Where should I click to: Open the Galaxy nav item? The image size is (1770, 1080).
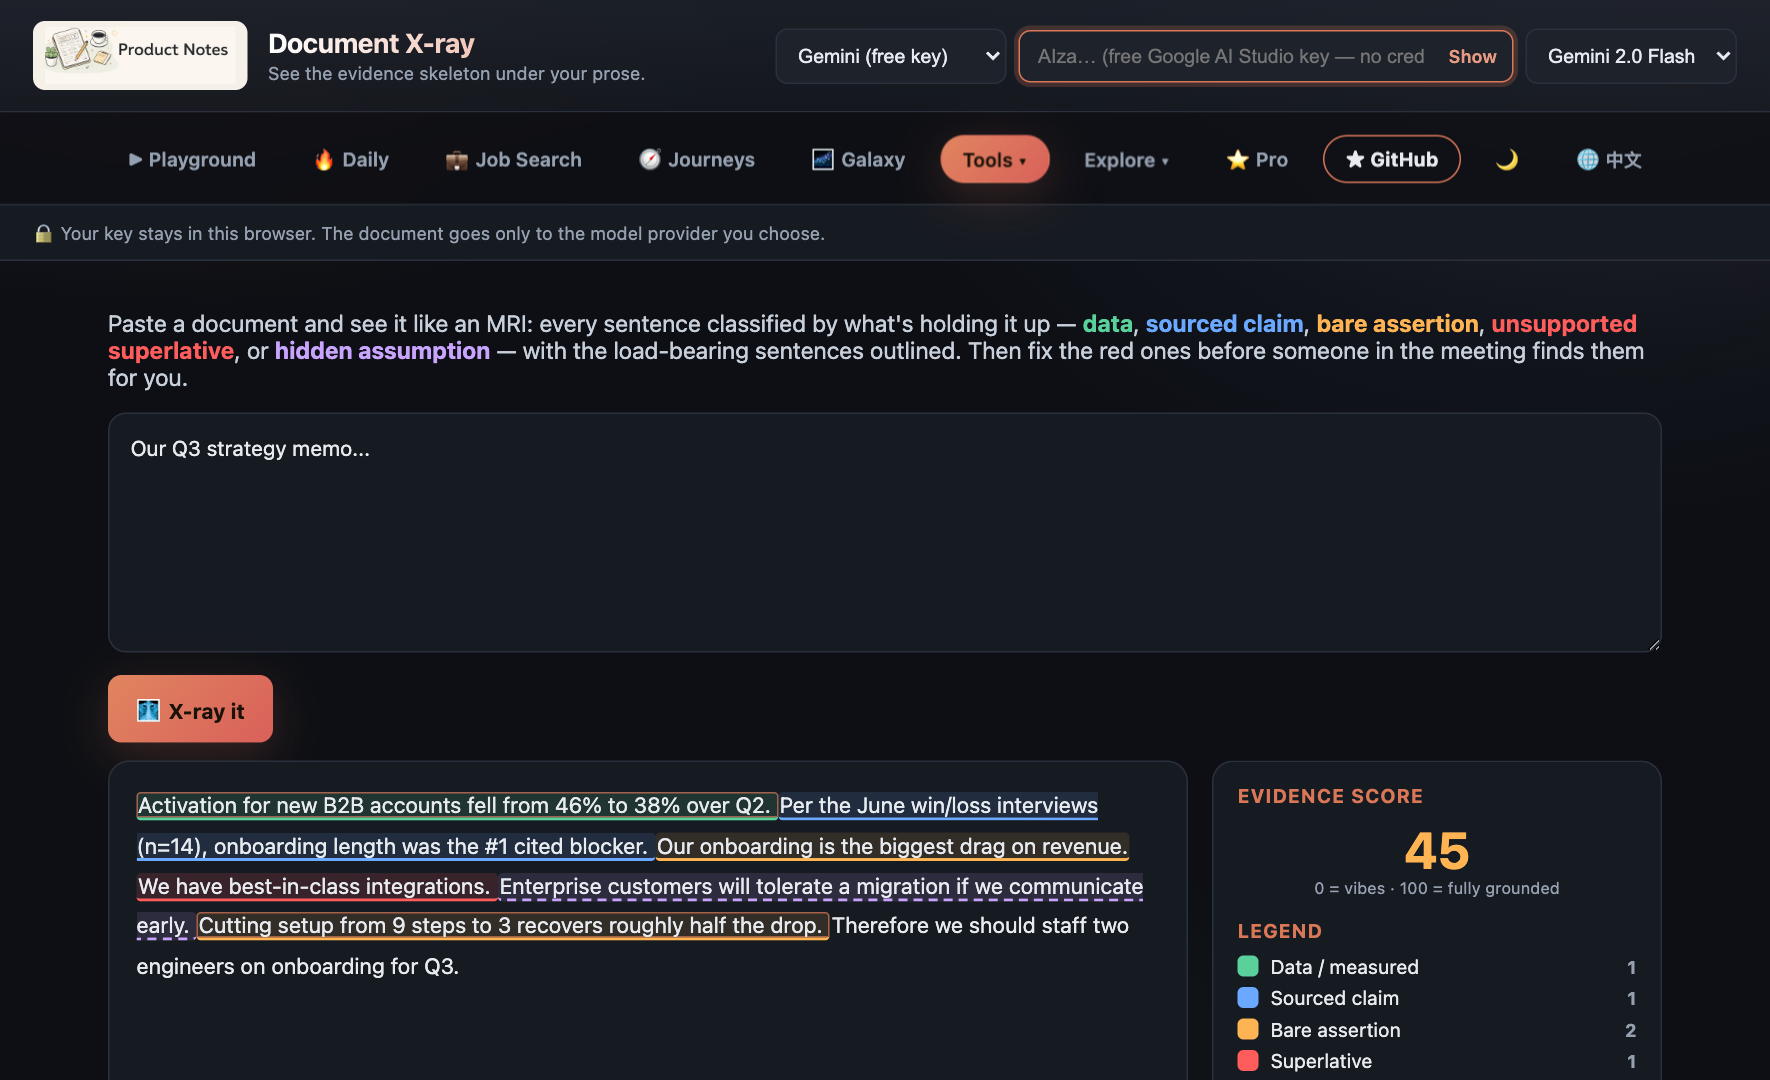(x=858, y=160)
